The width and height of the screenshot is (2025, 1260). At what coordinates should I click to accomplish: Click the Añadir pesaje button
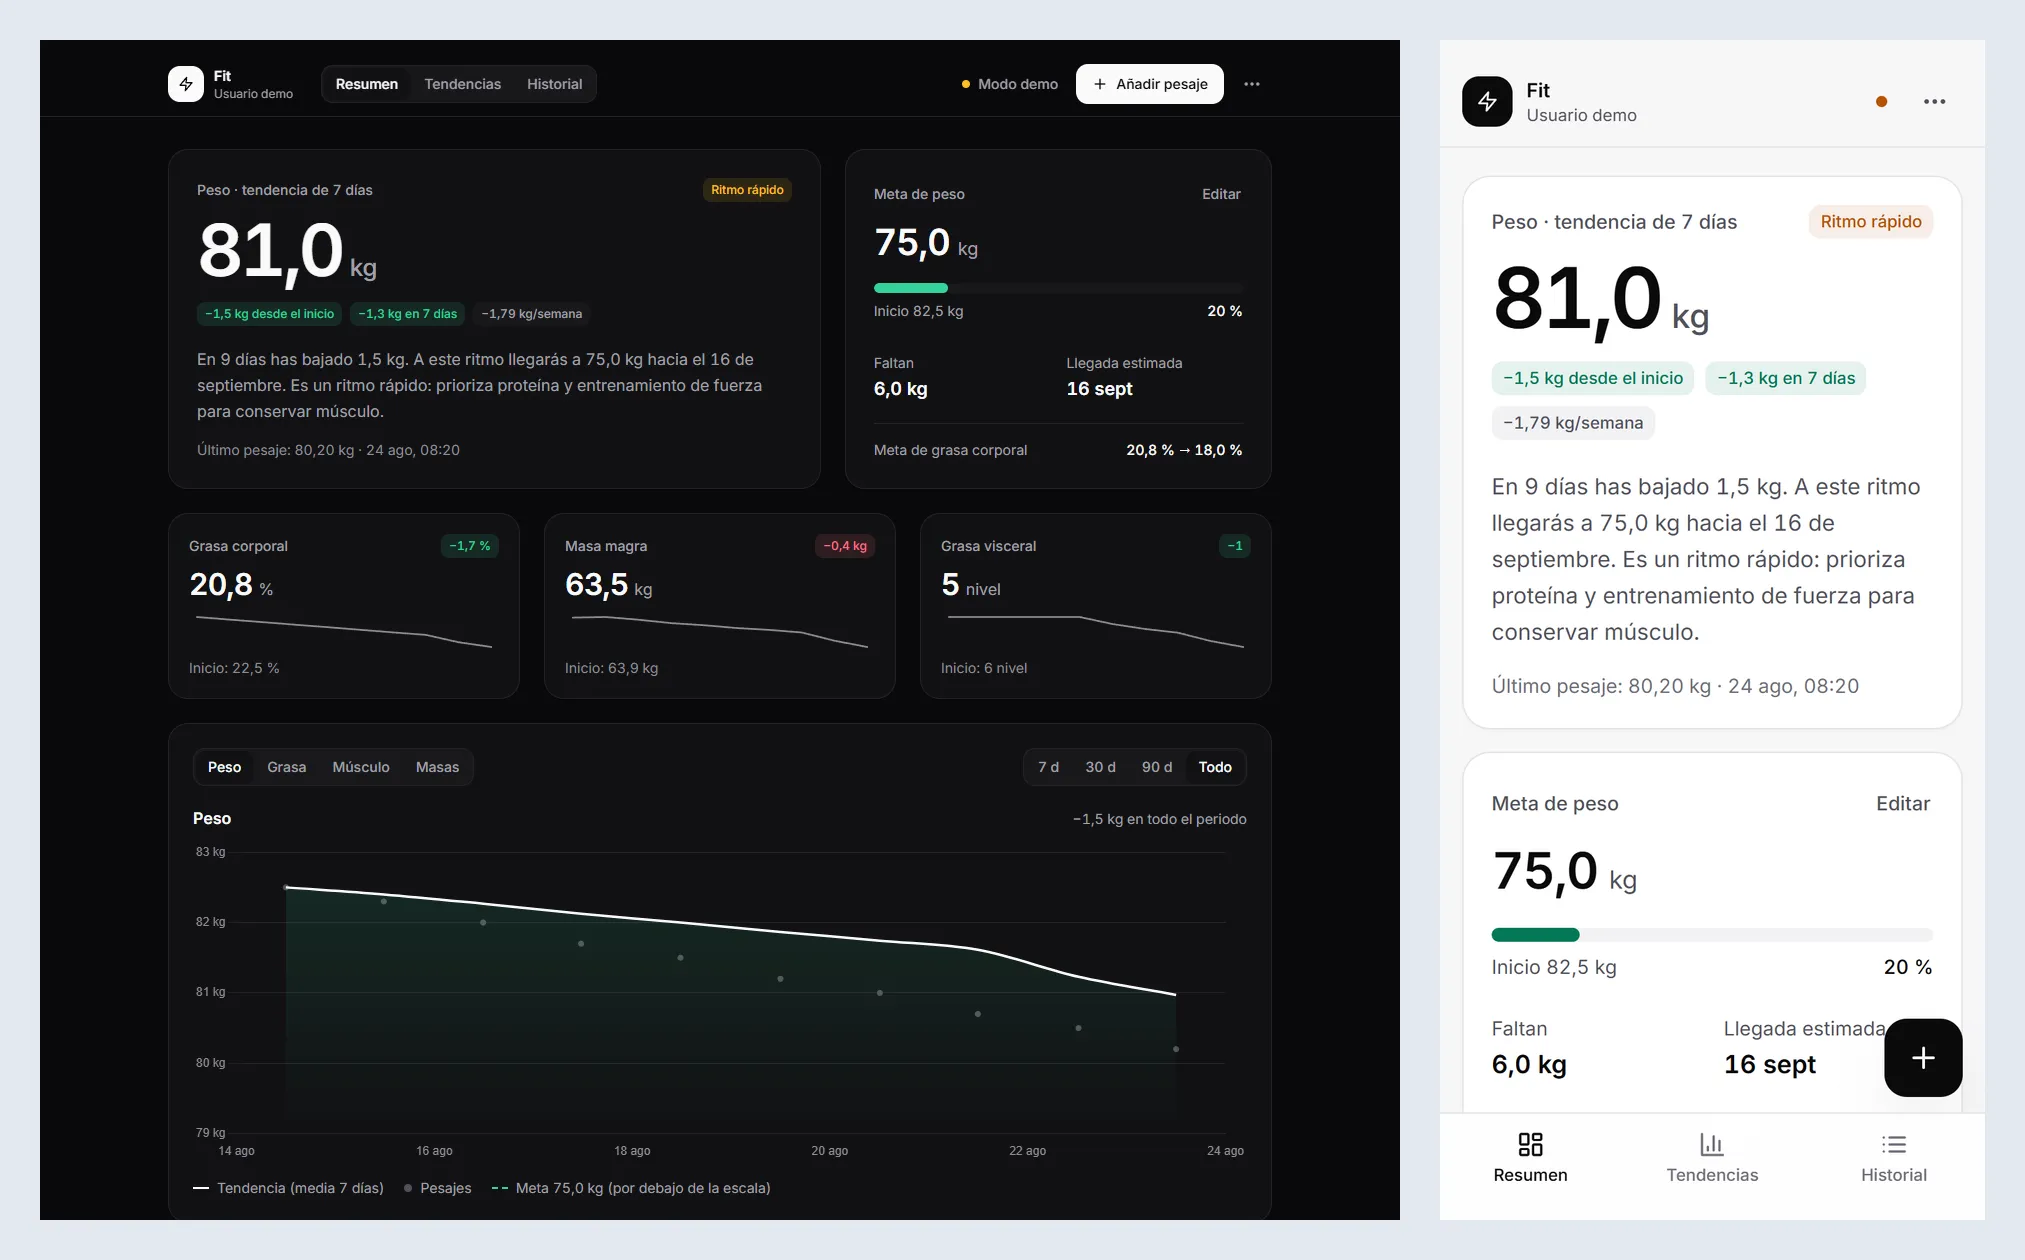[1150, 84]
